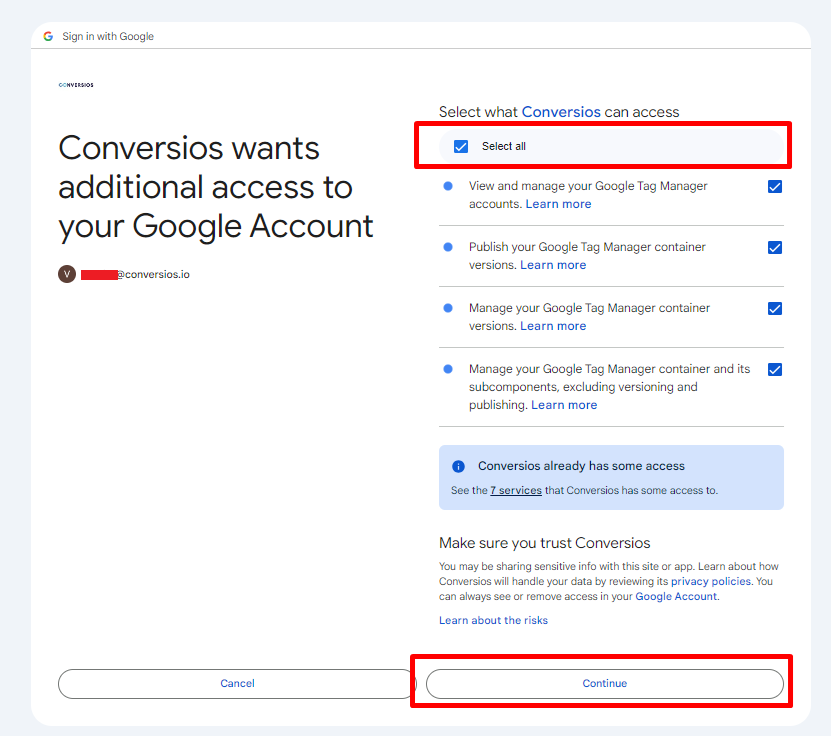Click Make sure you trust Conversios heading
This screenshot has width=831, height=736.
(x=544, y=543)
